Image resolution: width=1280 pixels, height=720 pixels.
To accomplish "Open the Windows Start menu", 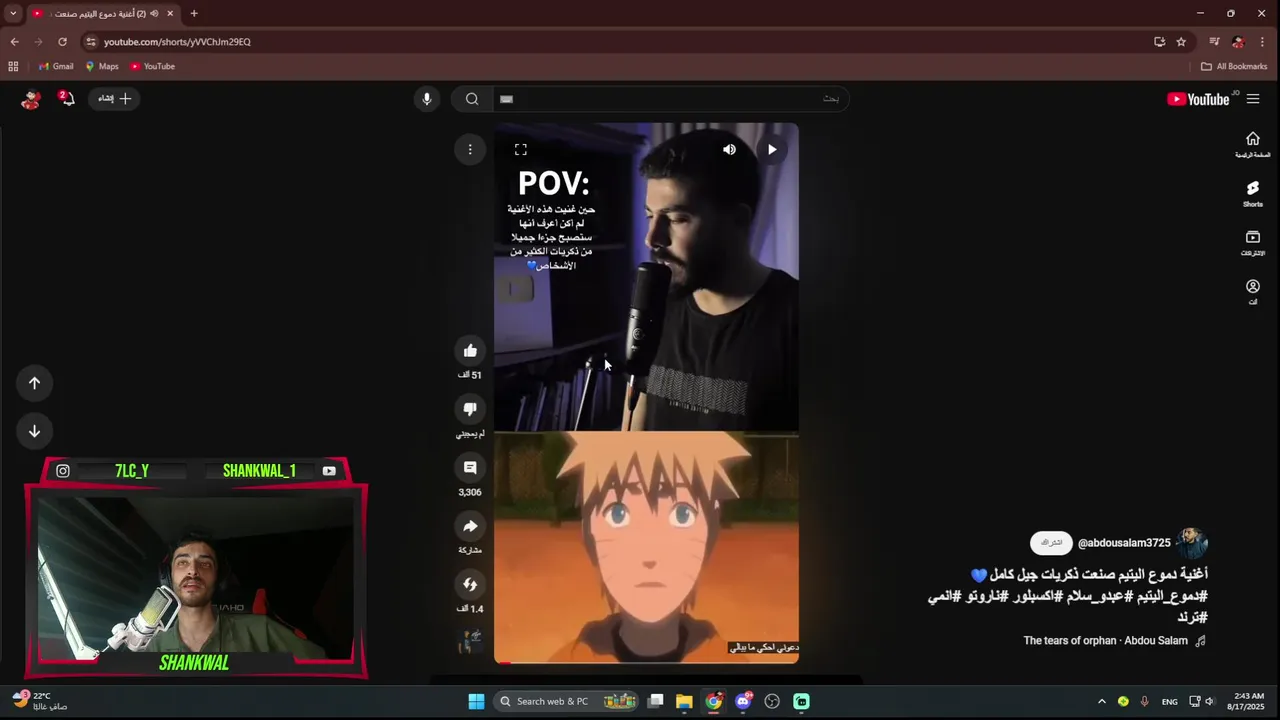I will (x=476, y=701).
